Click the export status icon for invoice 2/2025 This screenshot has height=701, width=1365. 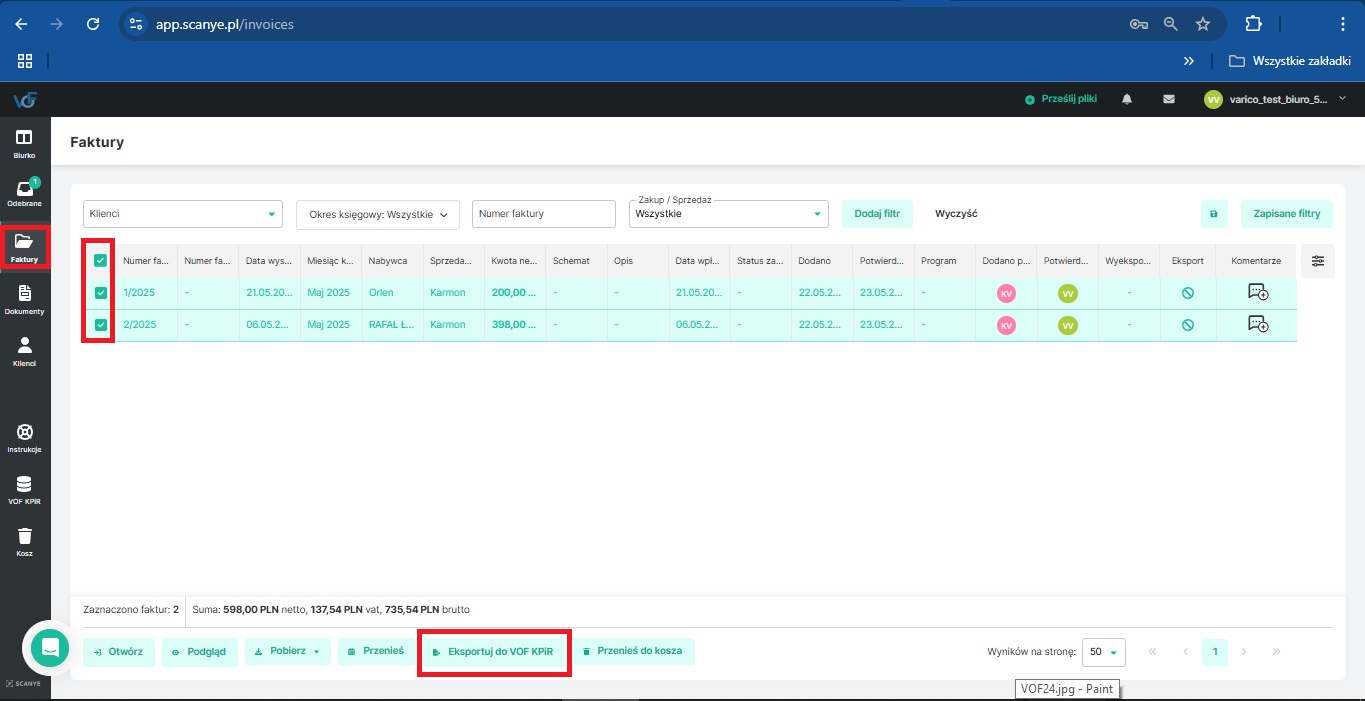click(x=1187, y=325)
